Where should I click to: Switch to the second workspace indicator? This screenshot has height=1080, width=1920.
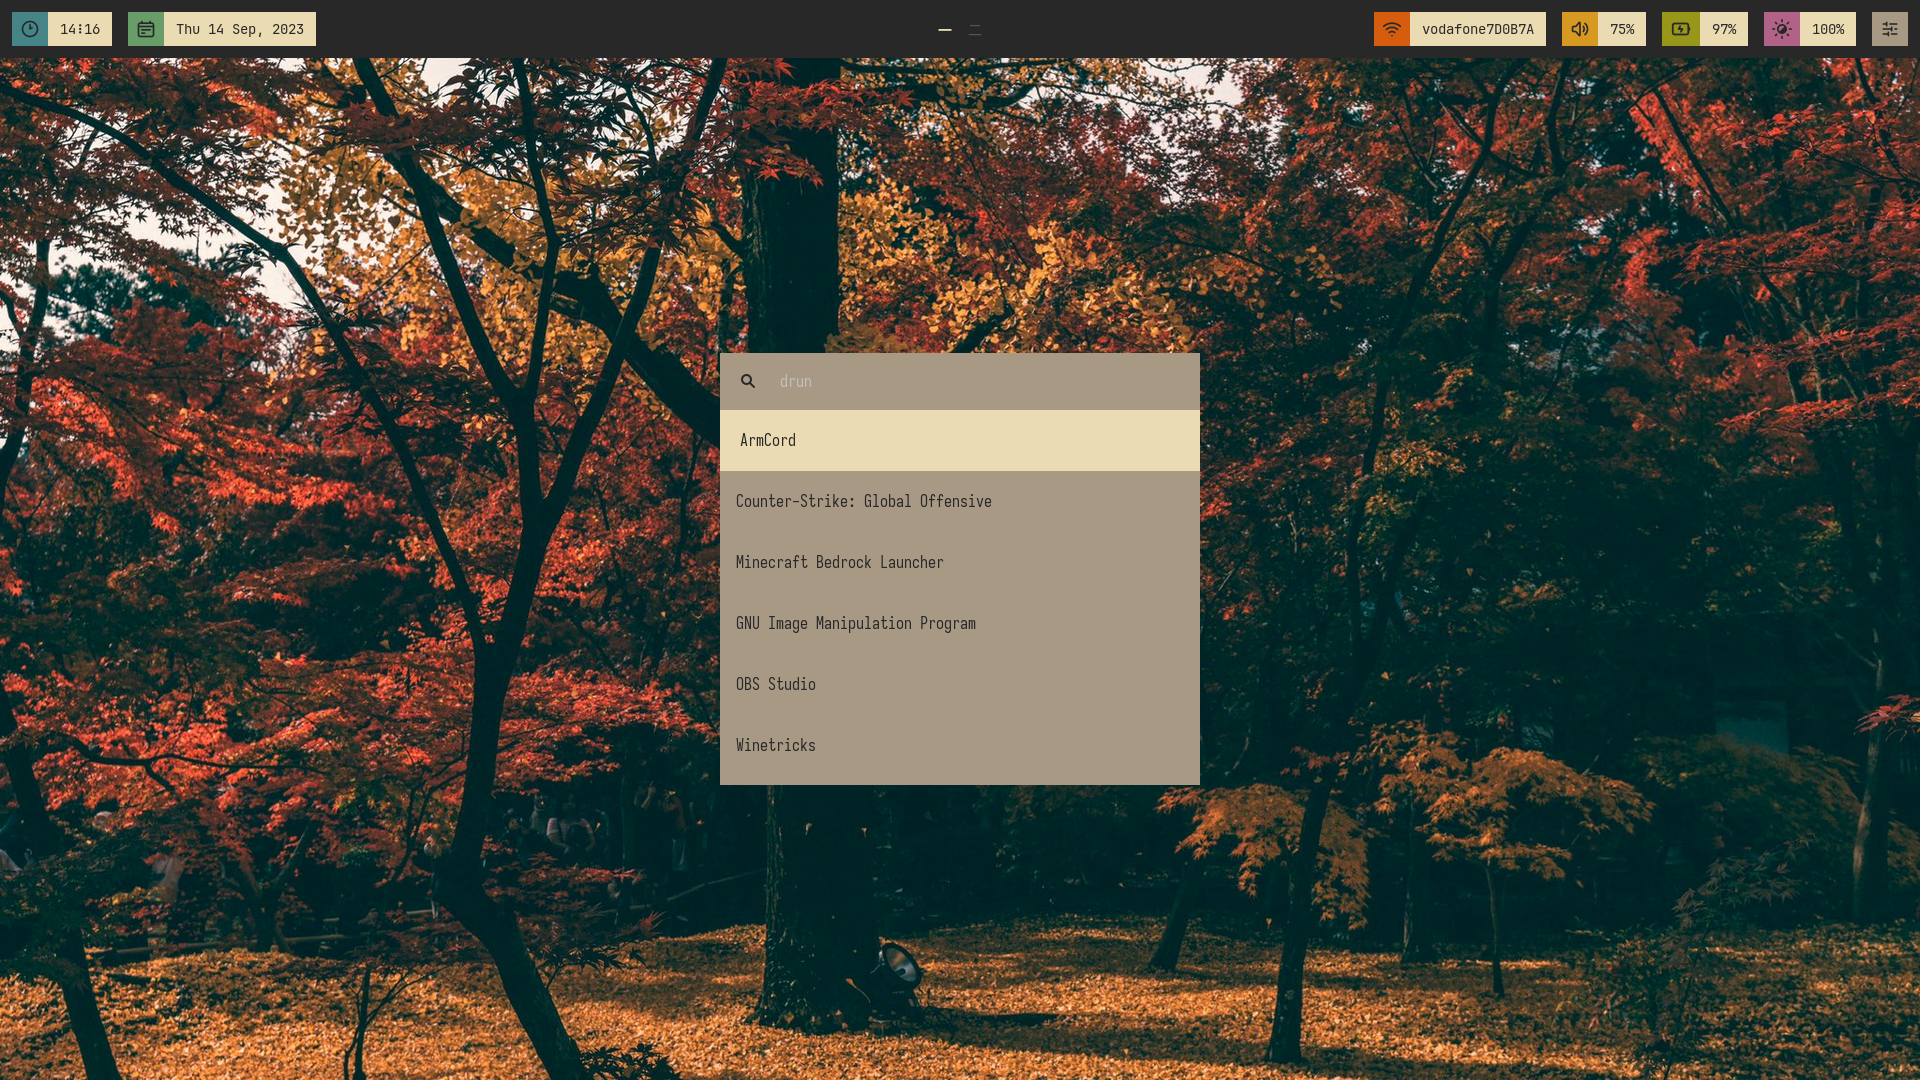tap(975, 30)
